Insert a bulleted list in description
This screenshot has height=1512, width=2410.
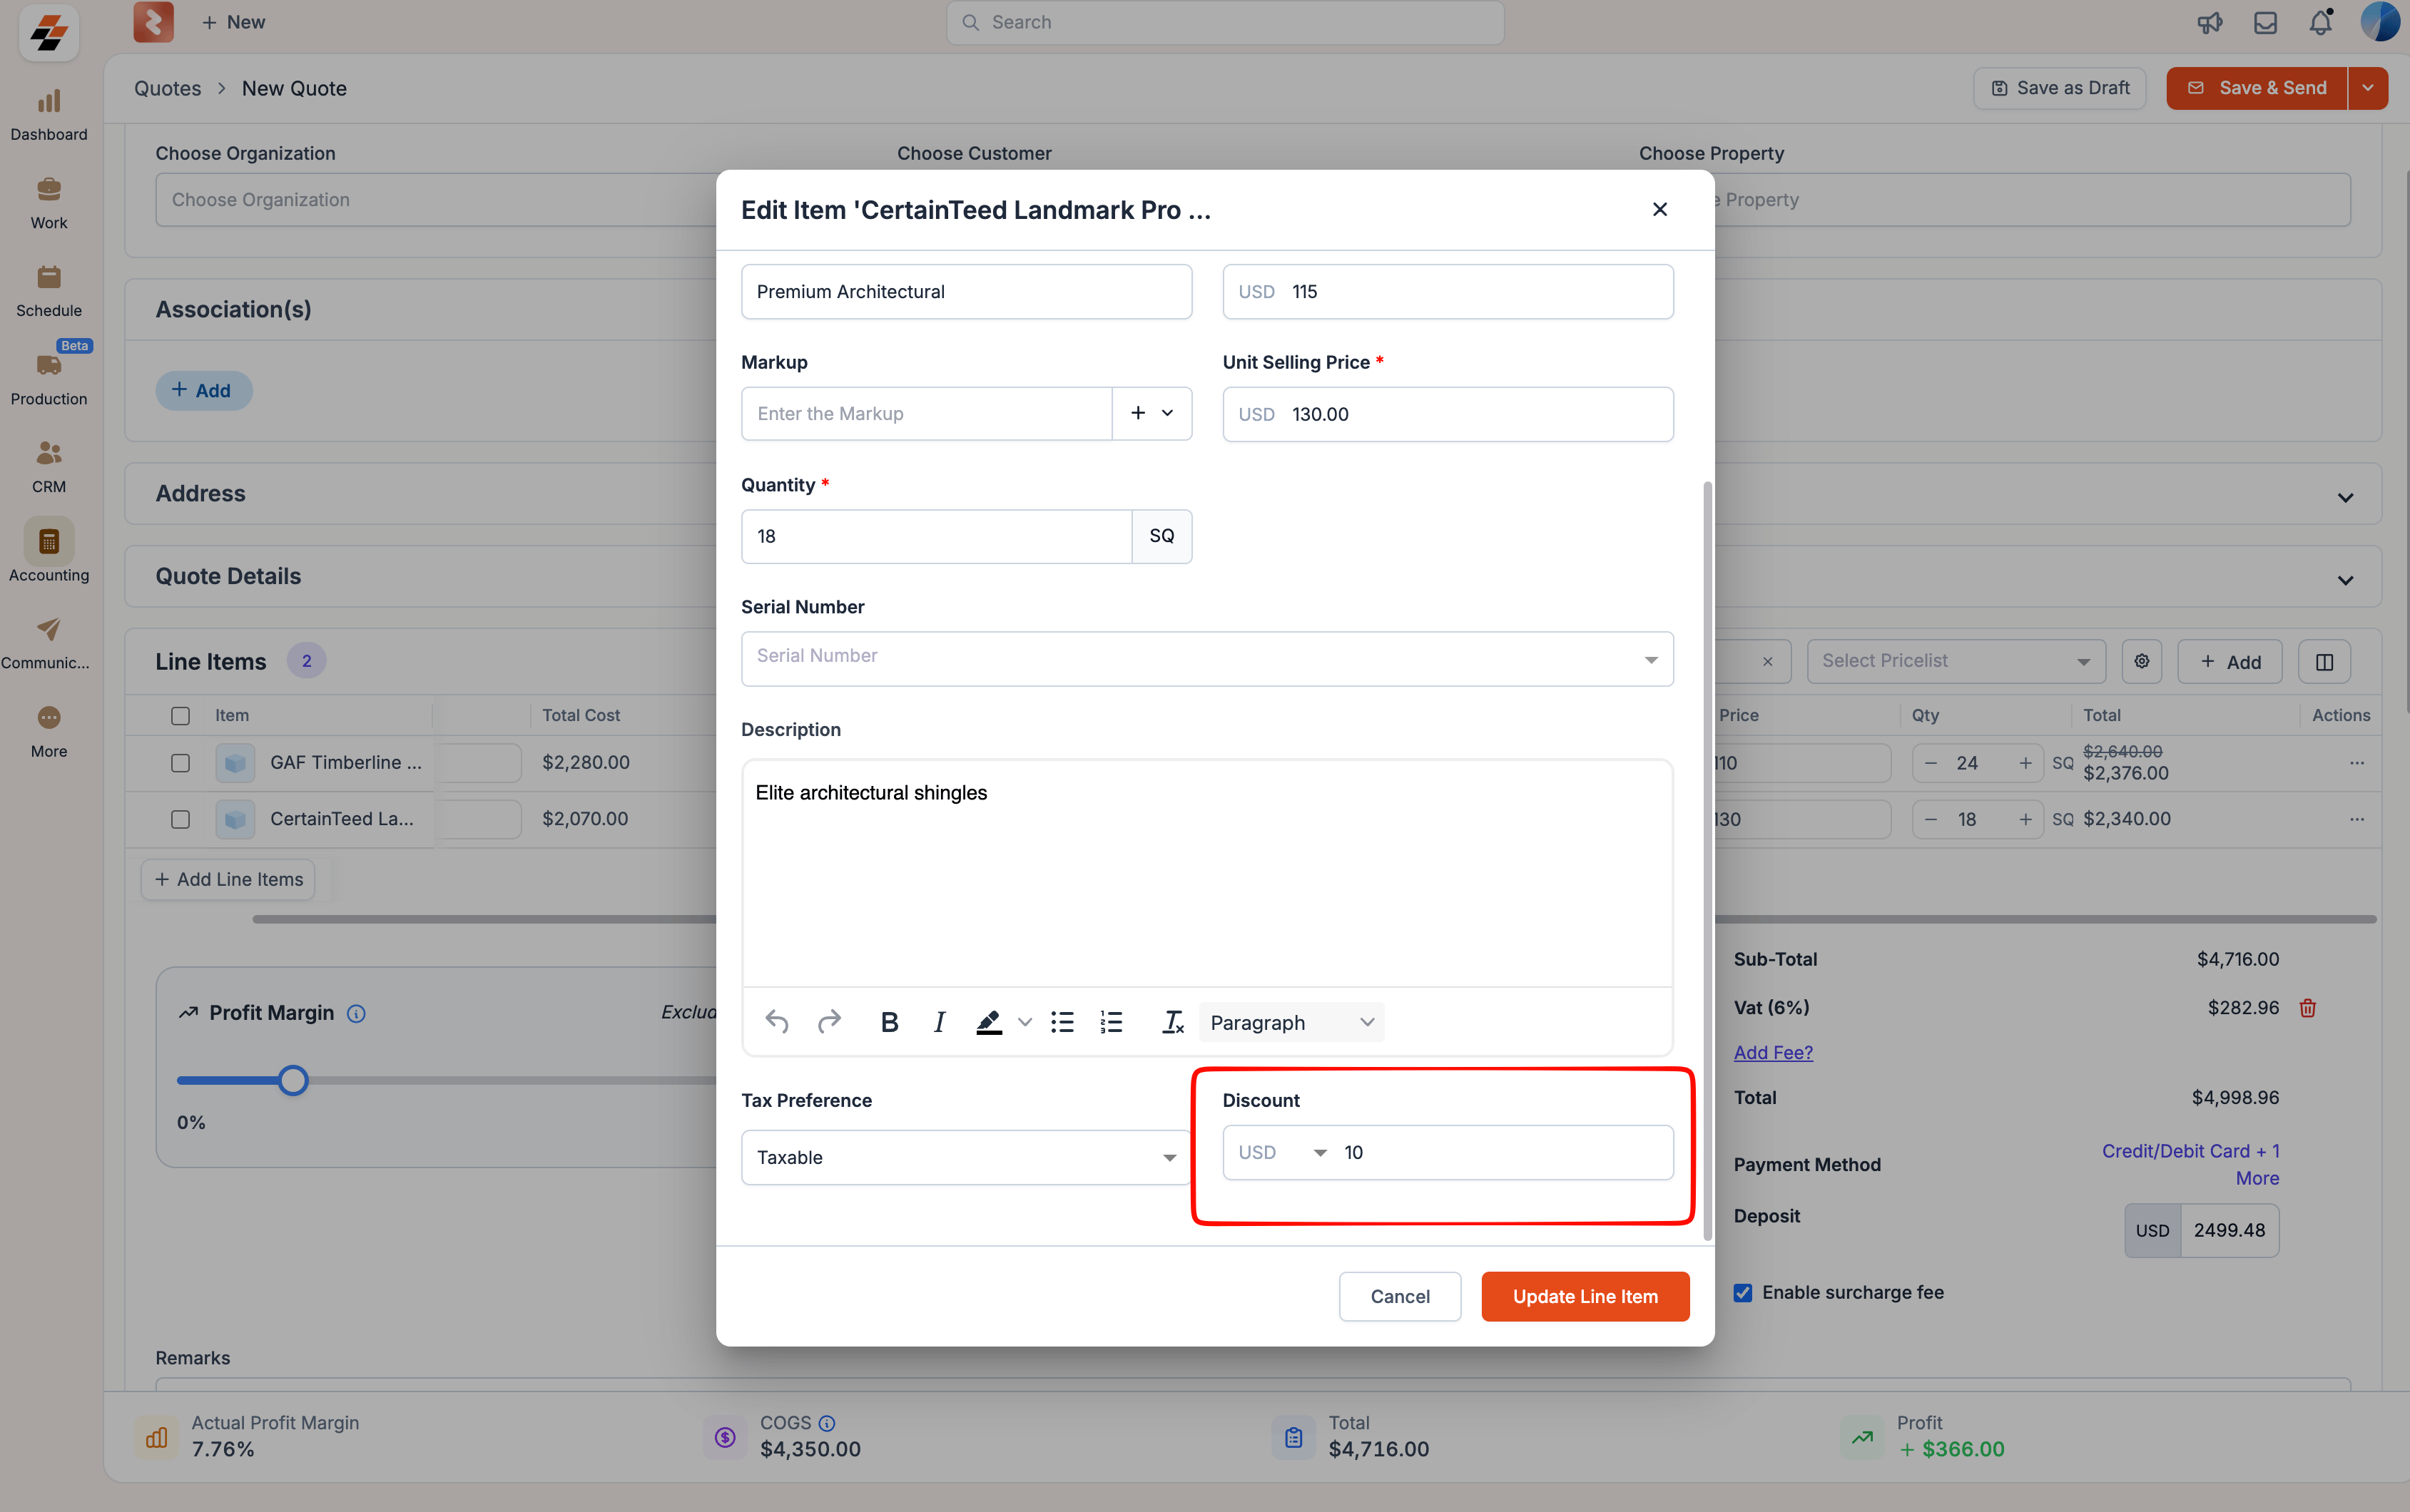coord(1062,1022)
